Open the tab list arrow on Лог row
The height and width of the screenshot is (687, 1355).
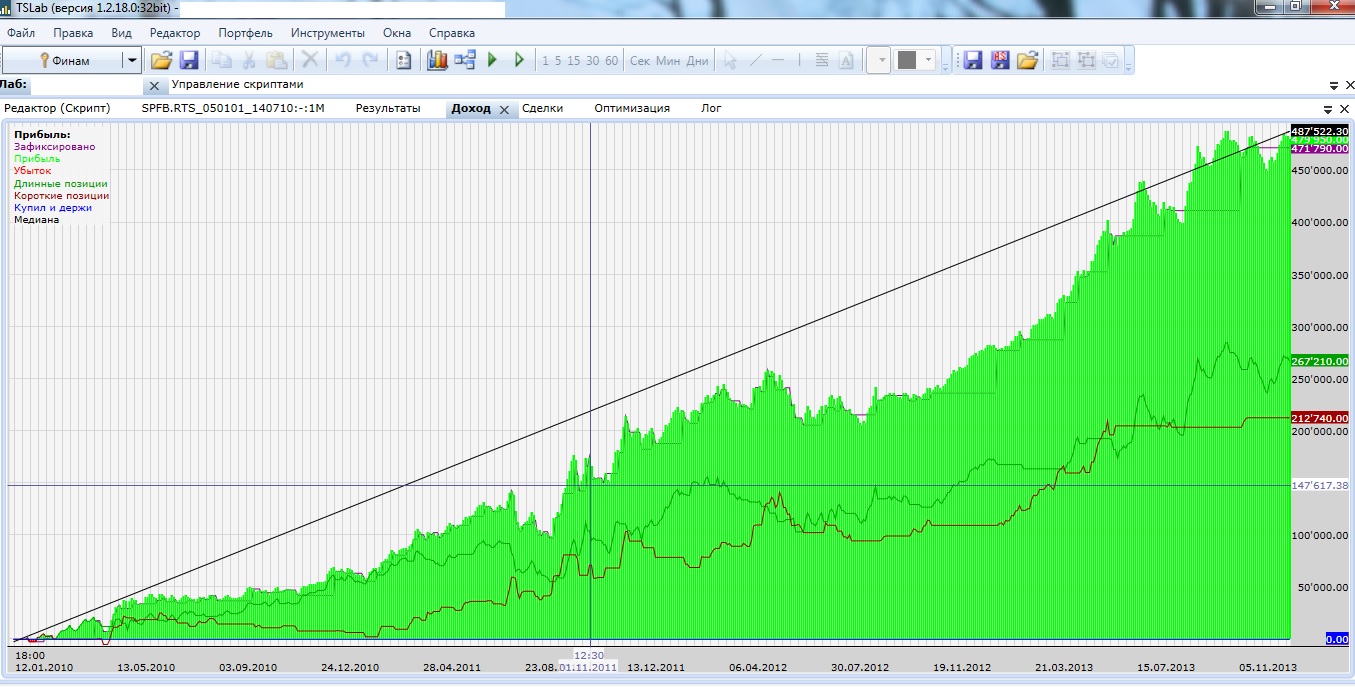1328,108
